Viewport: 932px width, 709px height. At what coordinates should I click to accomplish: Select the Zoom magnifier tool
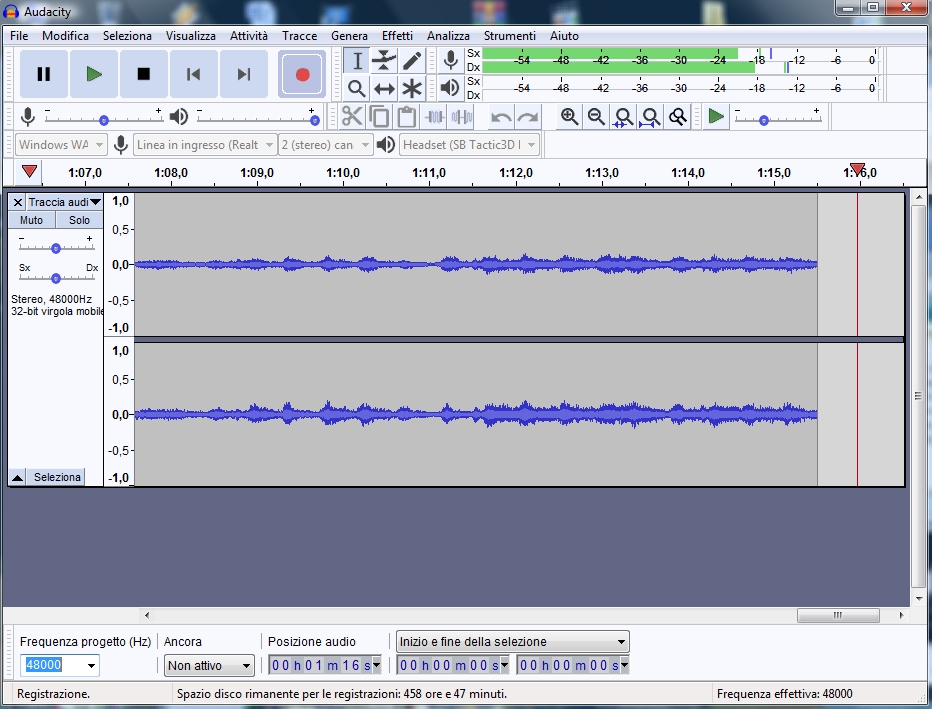[357, 89]
